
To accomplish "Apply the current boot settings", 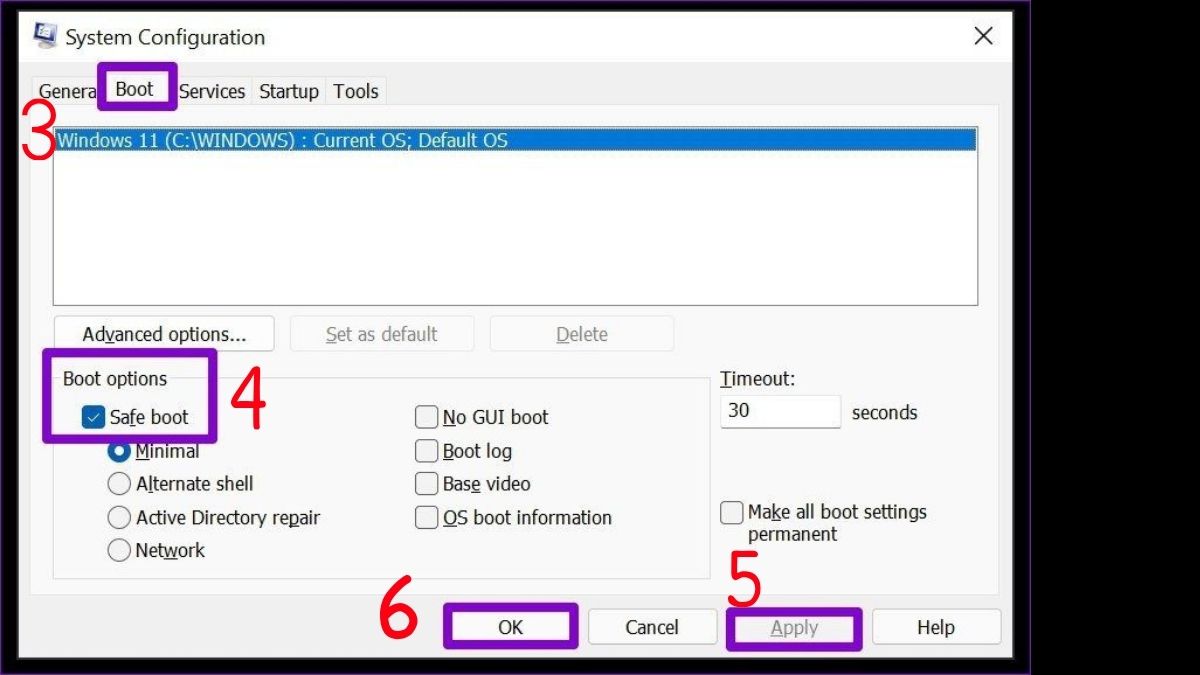I will tap(793, 627).
